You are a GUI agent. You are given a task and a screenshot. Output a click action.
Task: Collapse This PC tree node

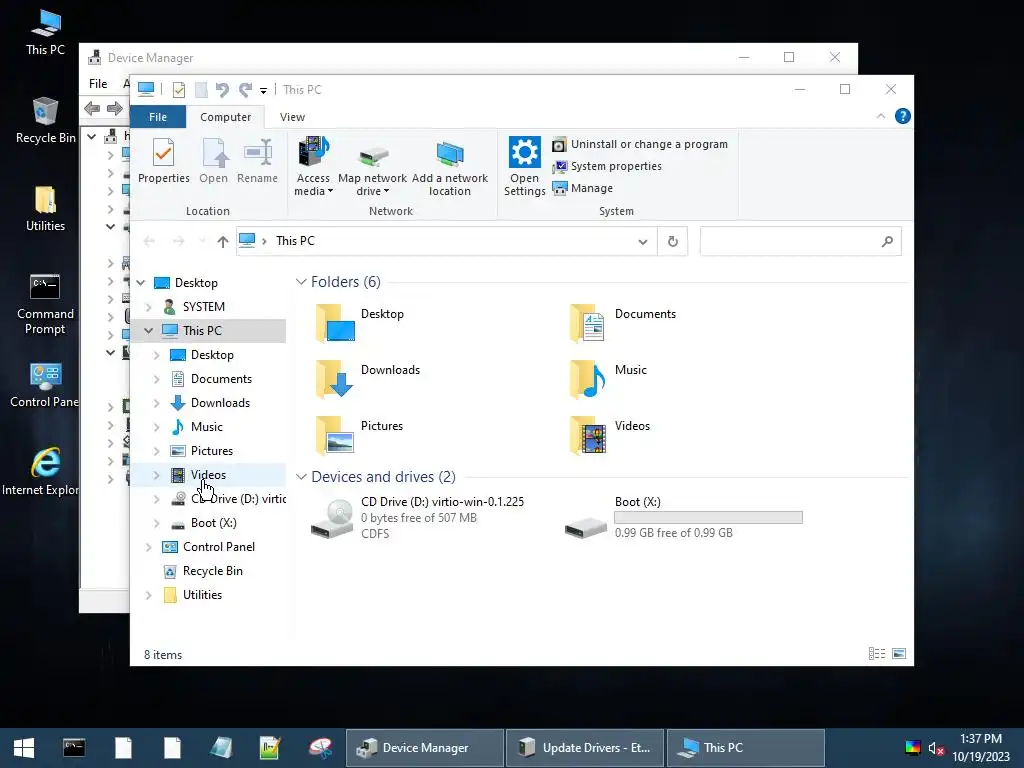point(149,330)
